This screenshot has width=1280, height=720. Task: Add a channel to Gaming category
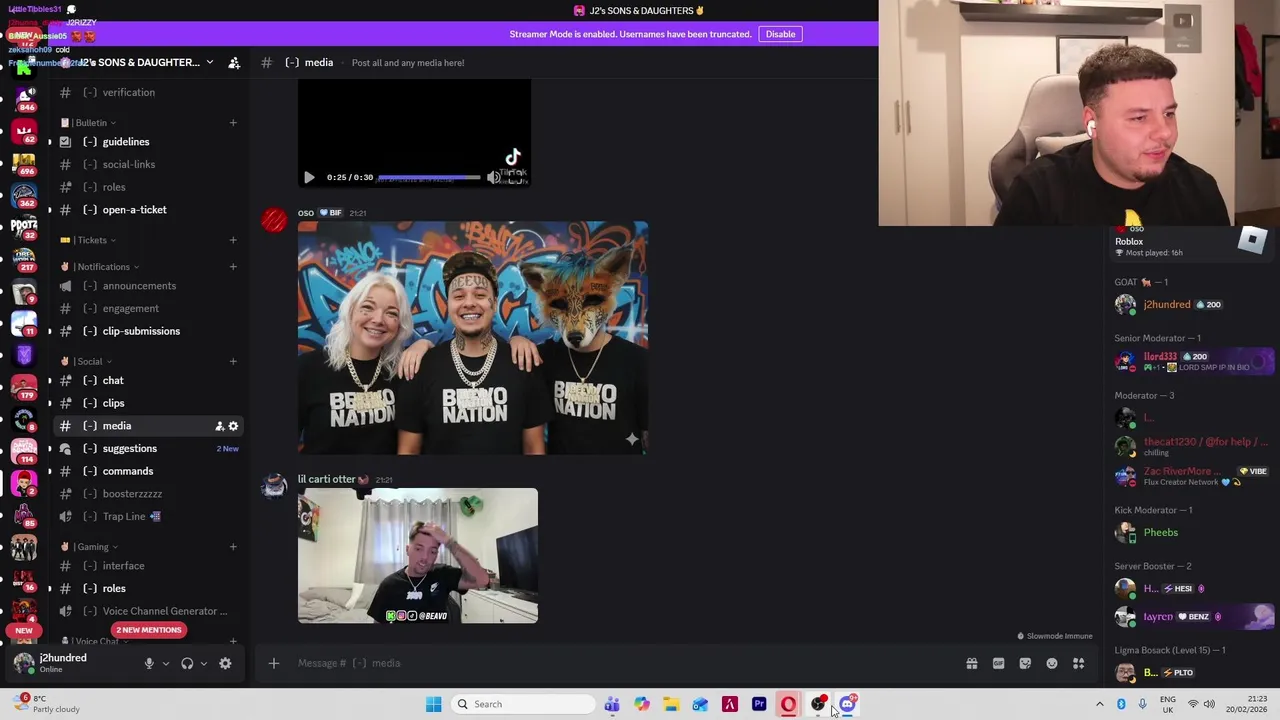[233, 547]
